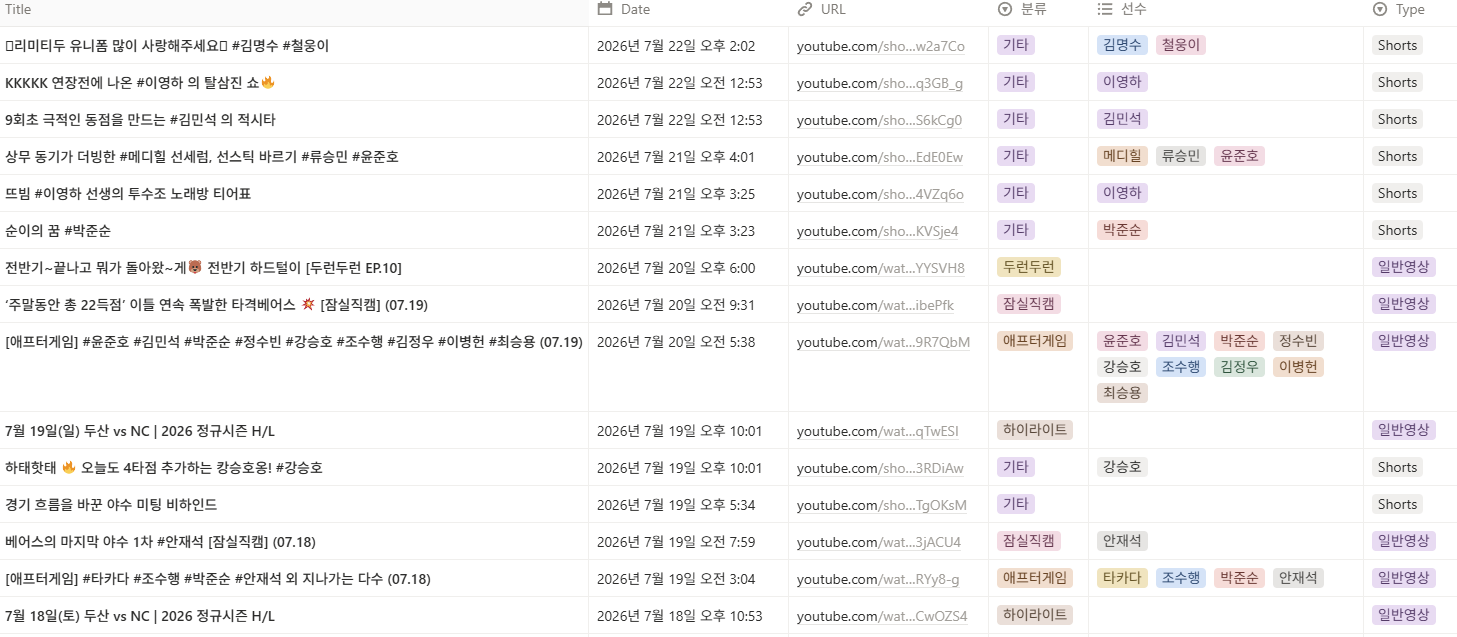
Task: Click the link icon in the URL header
Action: [x=805, y=9]
